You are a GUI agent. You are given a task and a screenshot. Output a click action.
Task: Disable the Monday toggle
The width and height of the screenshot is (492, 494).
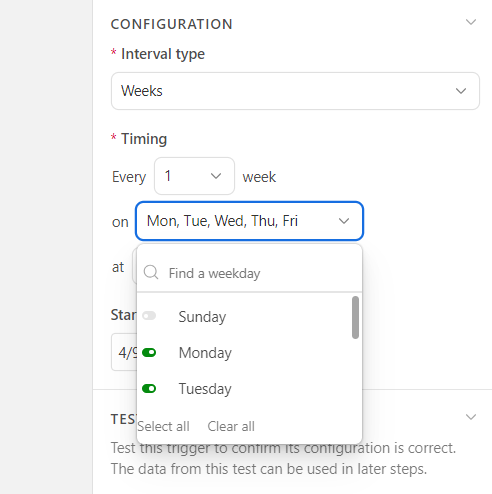click(x=149, y=352)
